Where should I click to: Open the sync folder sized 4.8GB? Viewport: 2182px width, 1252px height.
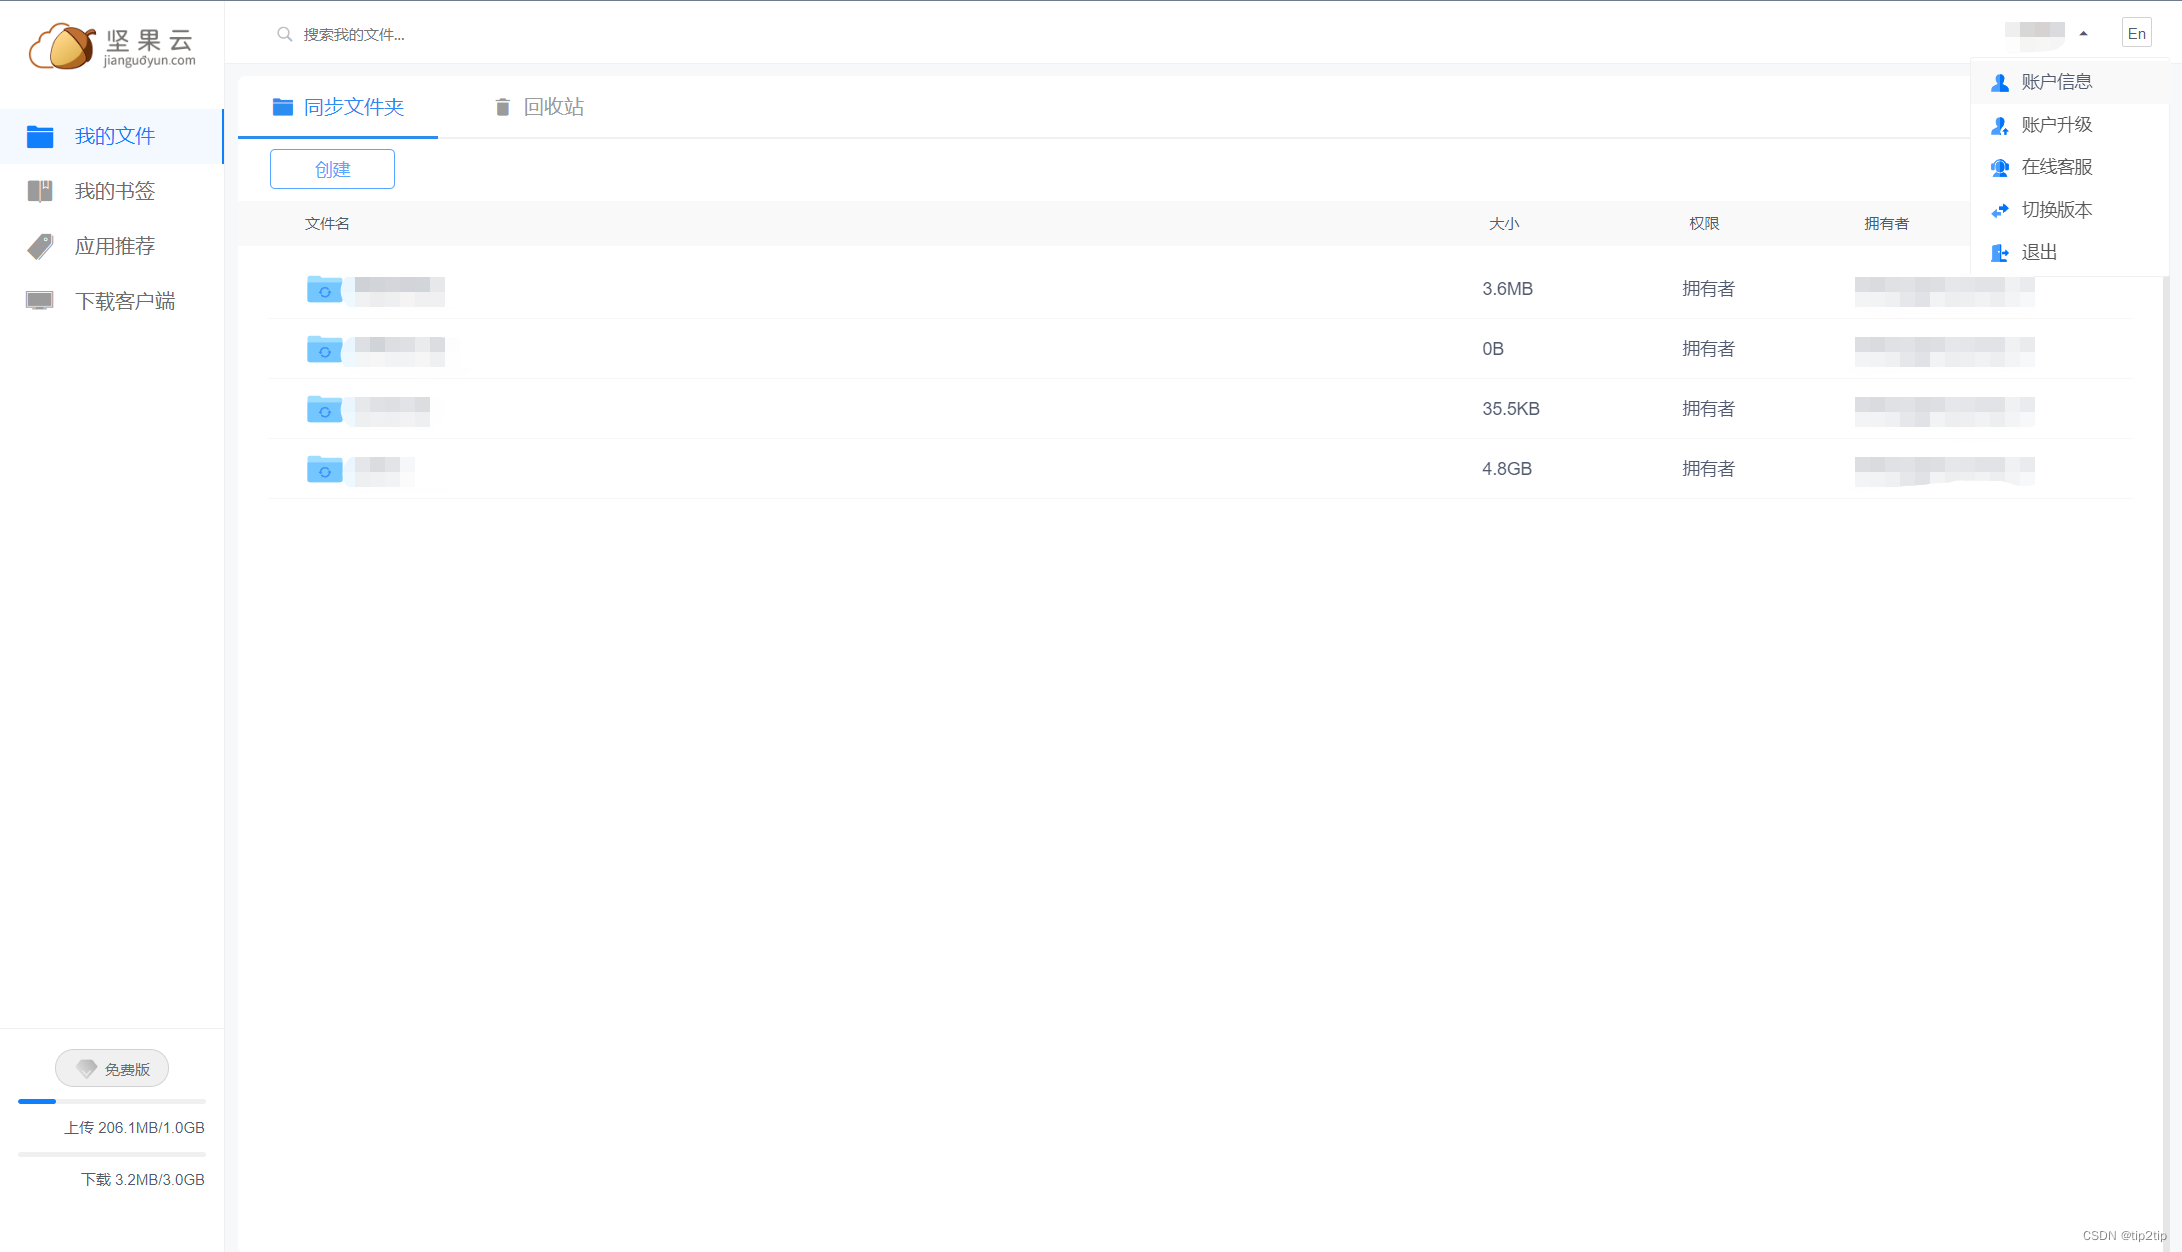point(324,469)
